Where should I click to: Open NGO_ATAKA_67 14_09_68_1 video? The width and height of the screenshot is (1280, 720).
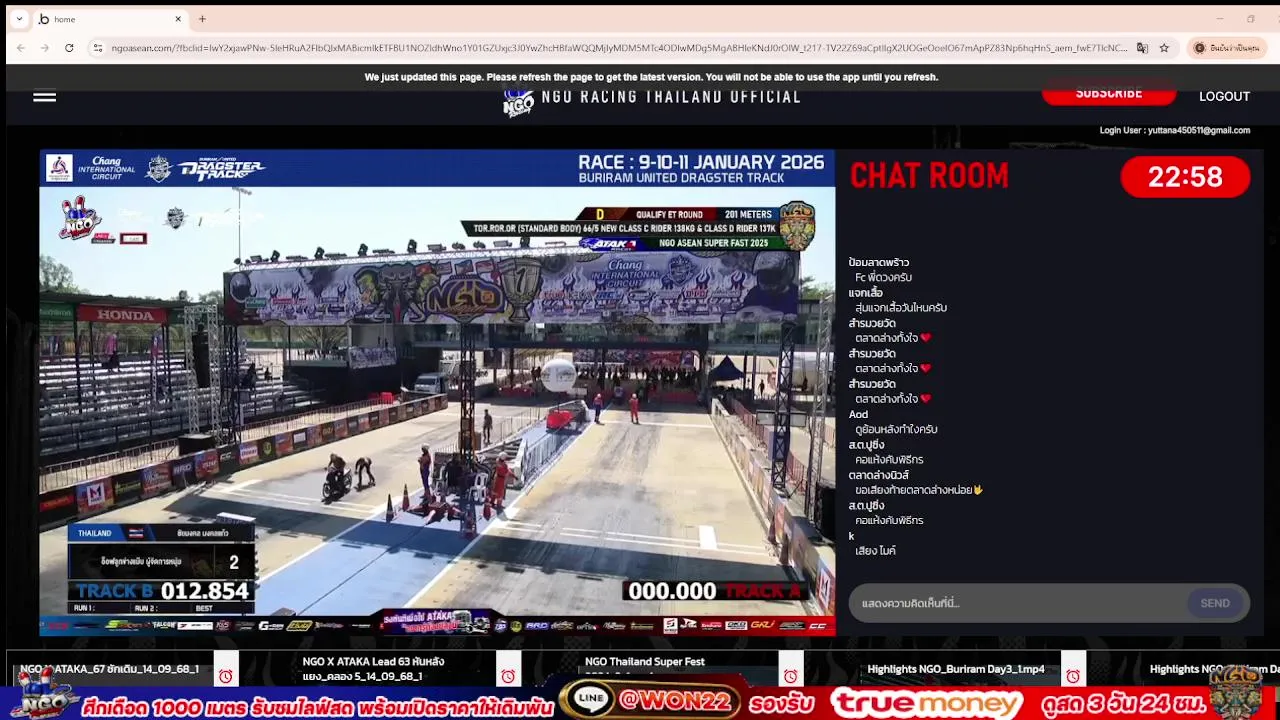tap(110, 669)
